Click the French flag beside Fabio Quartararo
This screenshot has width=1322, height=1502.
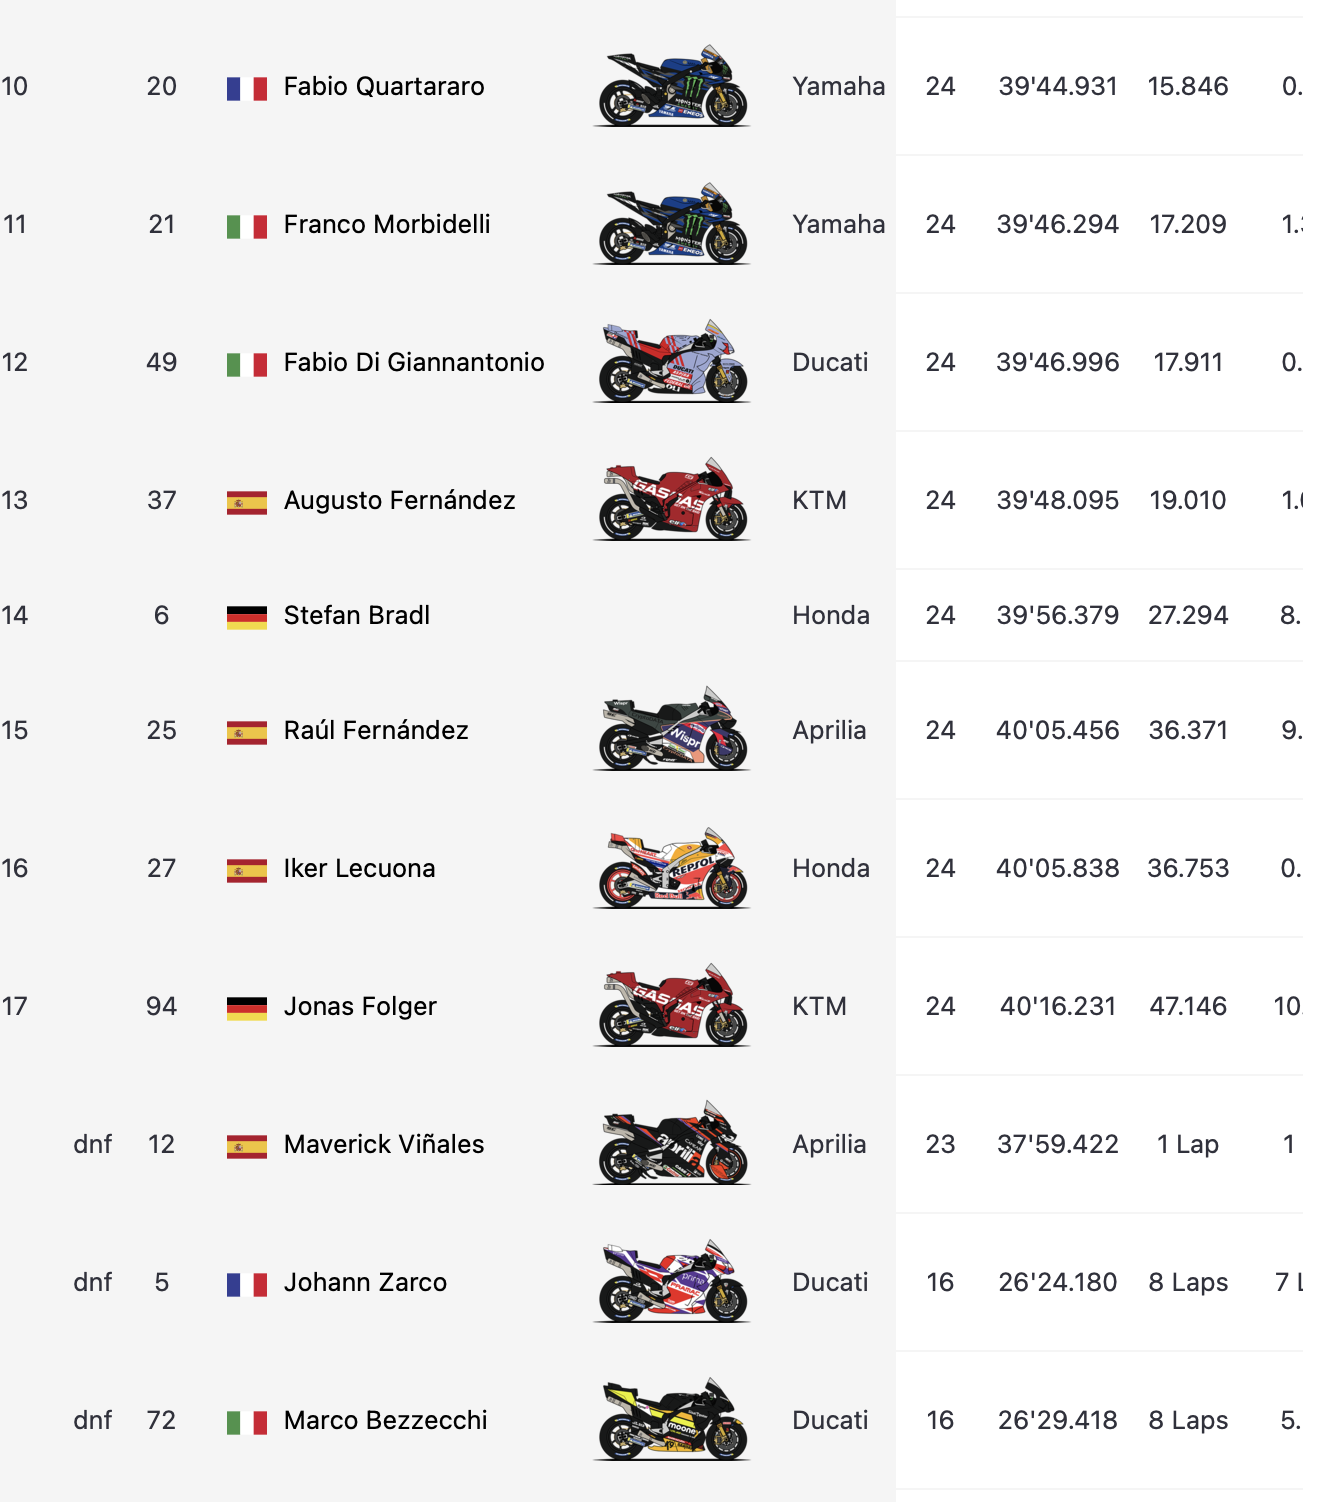(247, 88)
